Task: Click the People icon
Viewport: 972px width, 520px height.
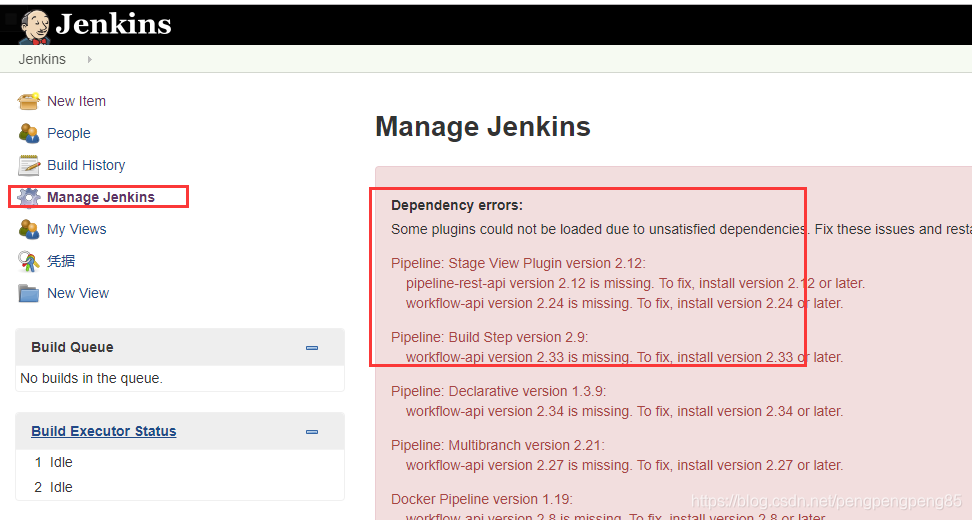Action: tap(29, 133)
